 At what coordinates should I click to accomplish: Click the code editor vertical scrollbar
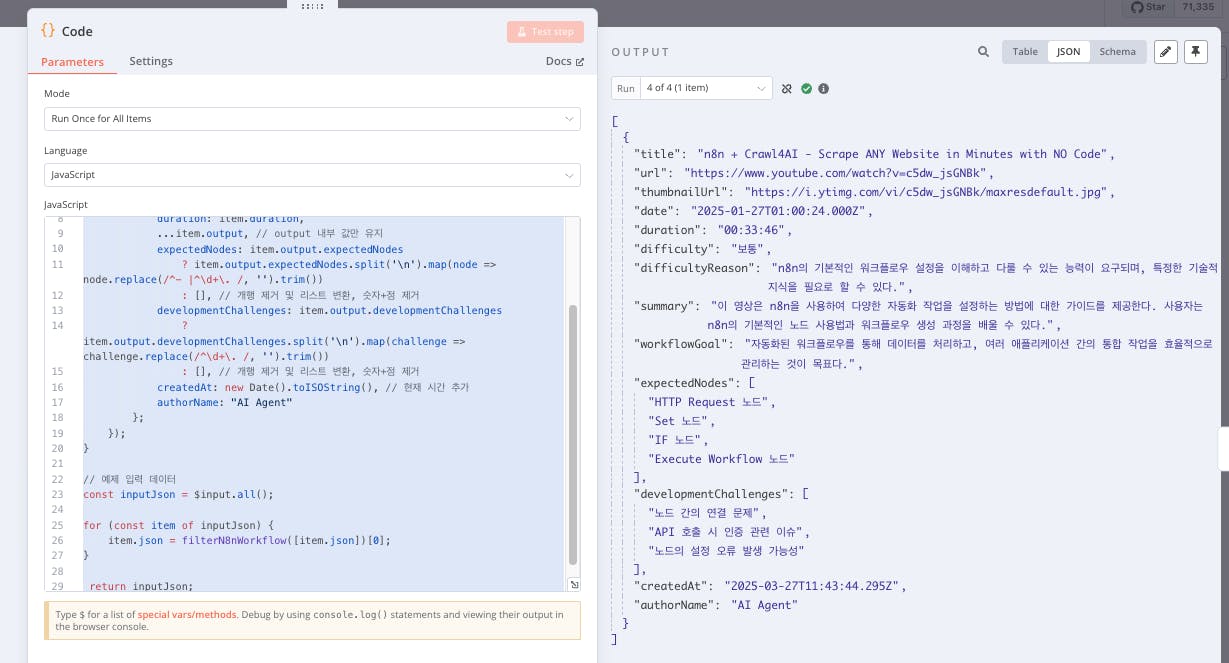573,435
